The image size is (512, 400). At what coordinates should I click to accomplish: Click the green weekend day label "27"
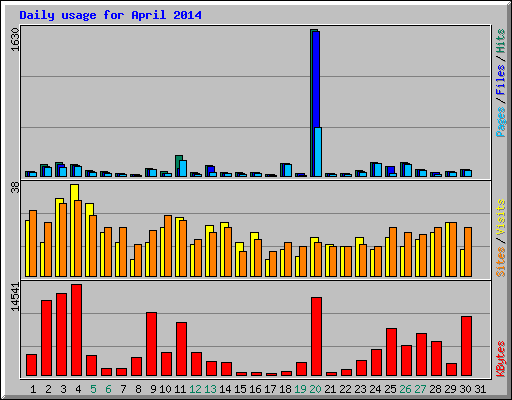click(420, 389)
